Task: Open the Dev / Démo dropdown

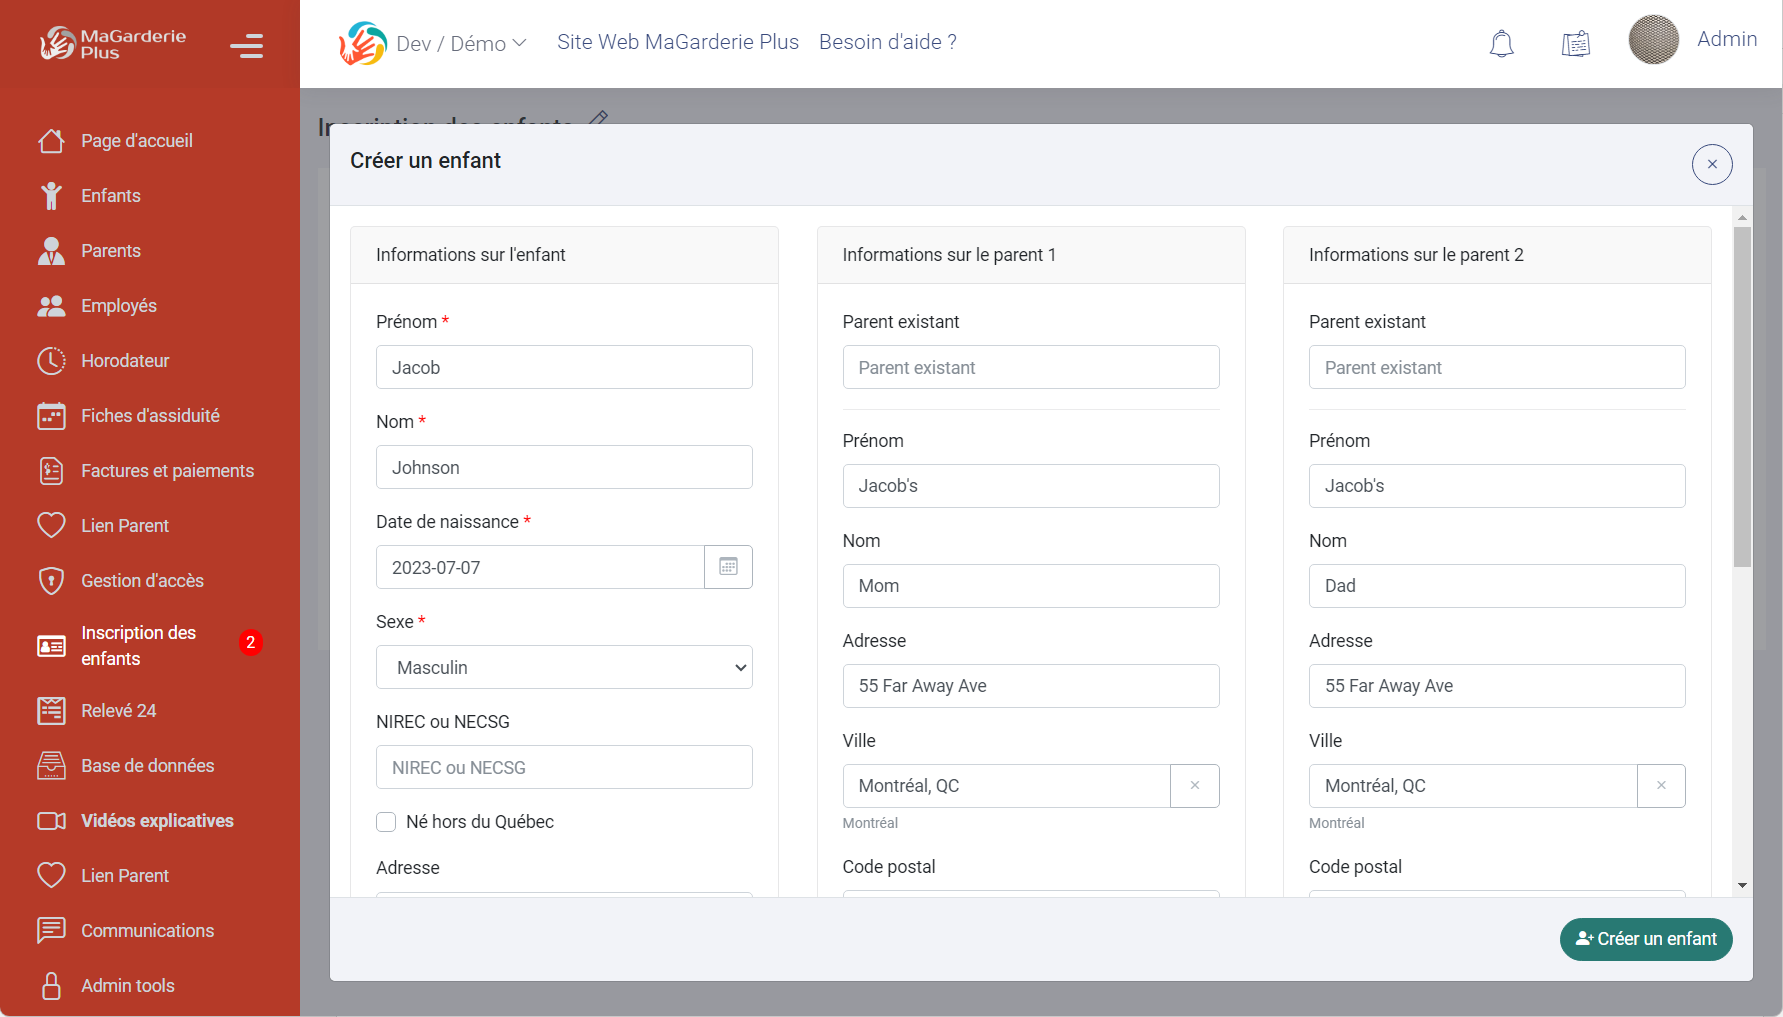Action: tap(461, 44)
